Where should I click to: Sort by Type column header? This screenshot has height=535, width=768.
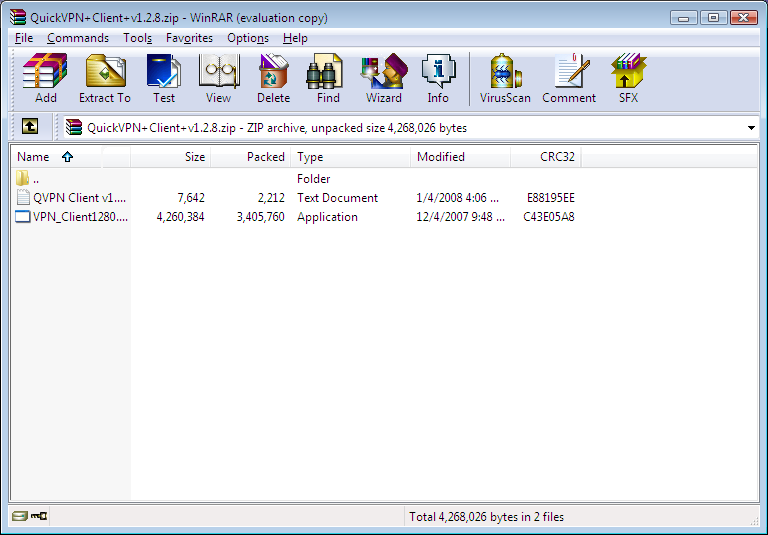pyautogui.click(x=351, y=157)
